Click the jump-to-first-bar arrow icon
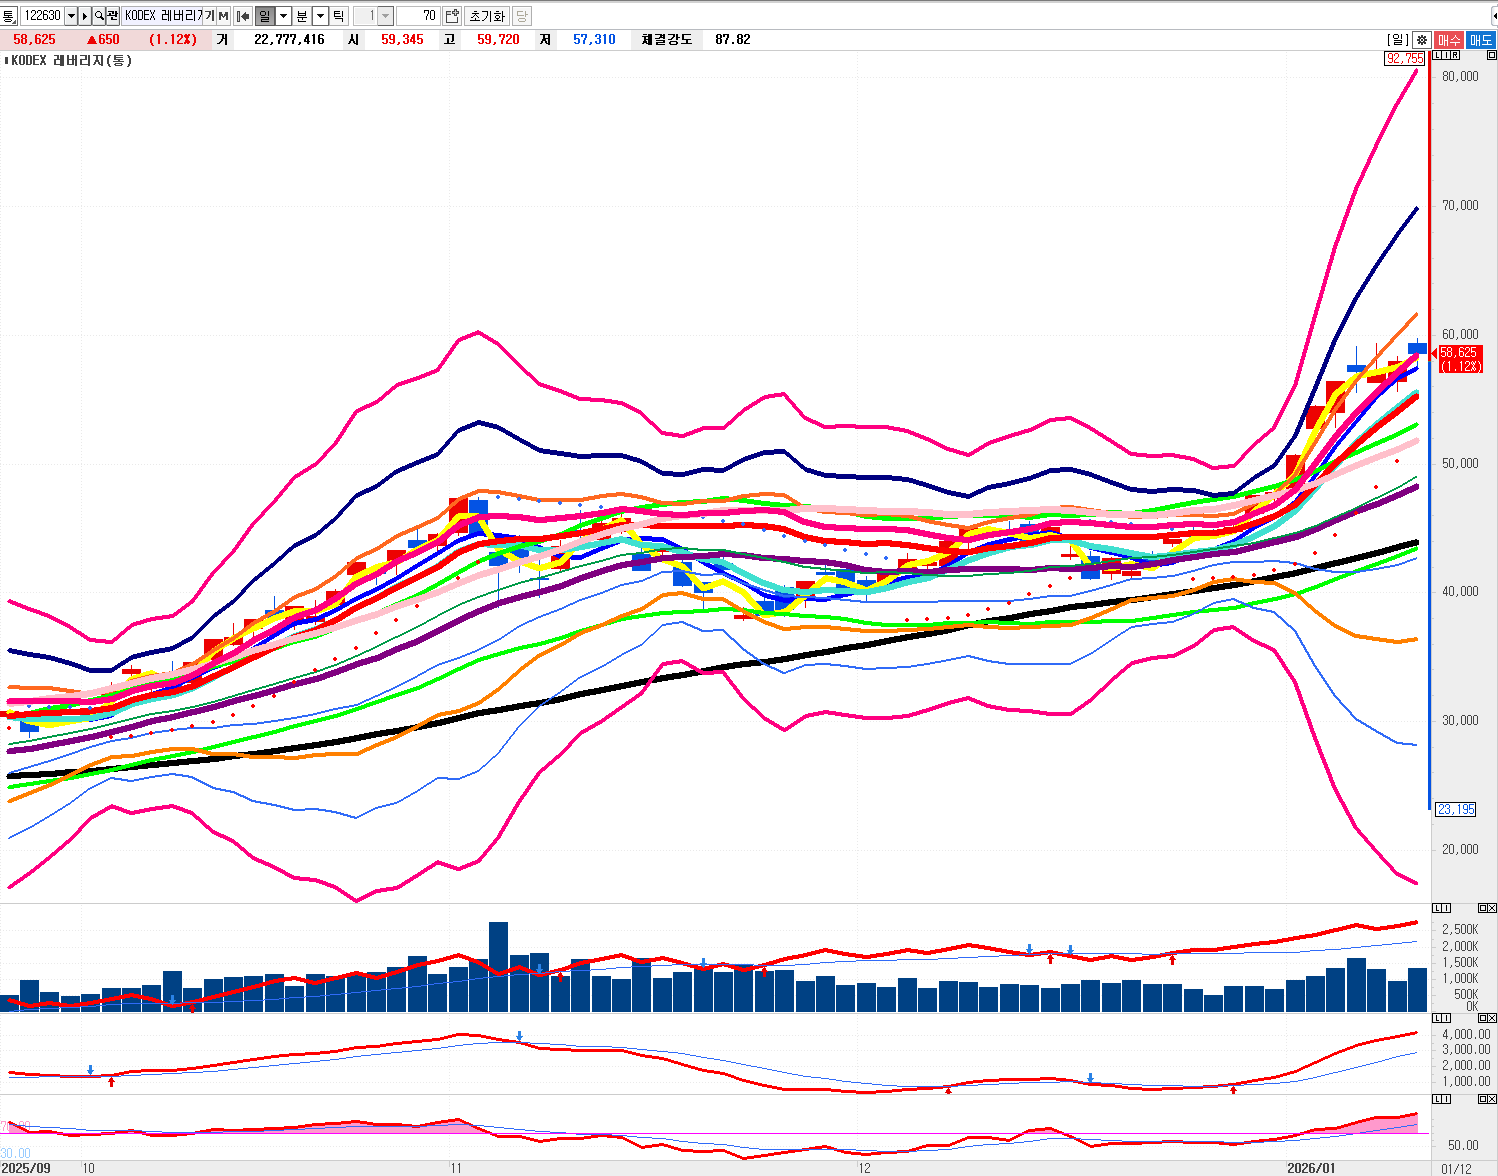 243,16
